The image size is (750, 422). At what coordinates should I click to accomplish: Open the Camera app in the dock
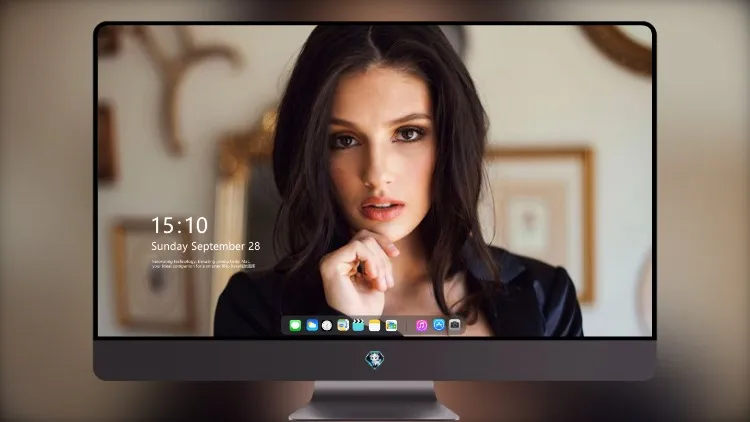[454, 325]
